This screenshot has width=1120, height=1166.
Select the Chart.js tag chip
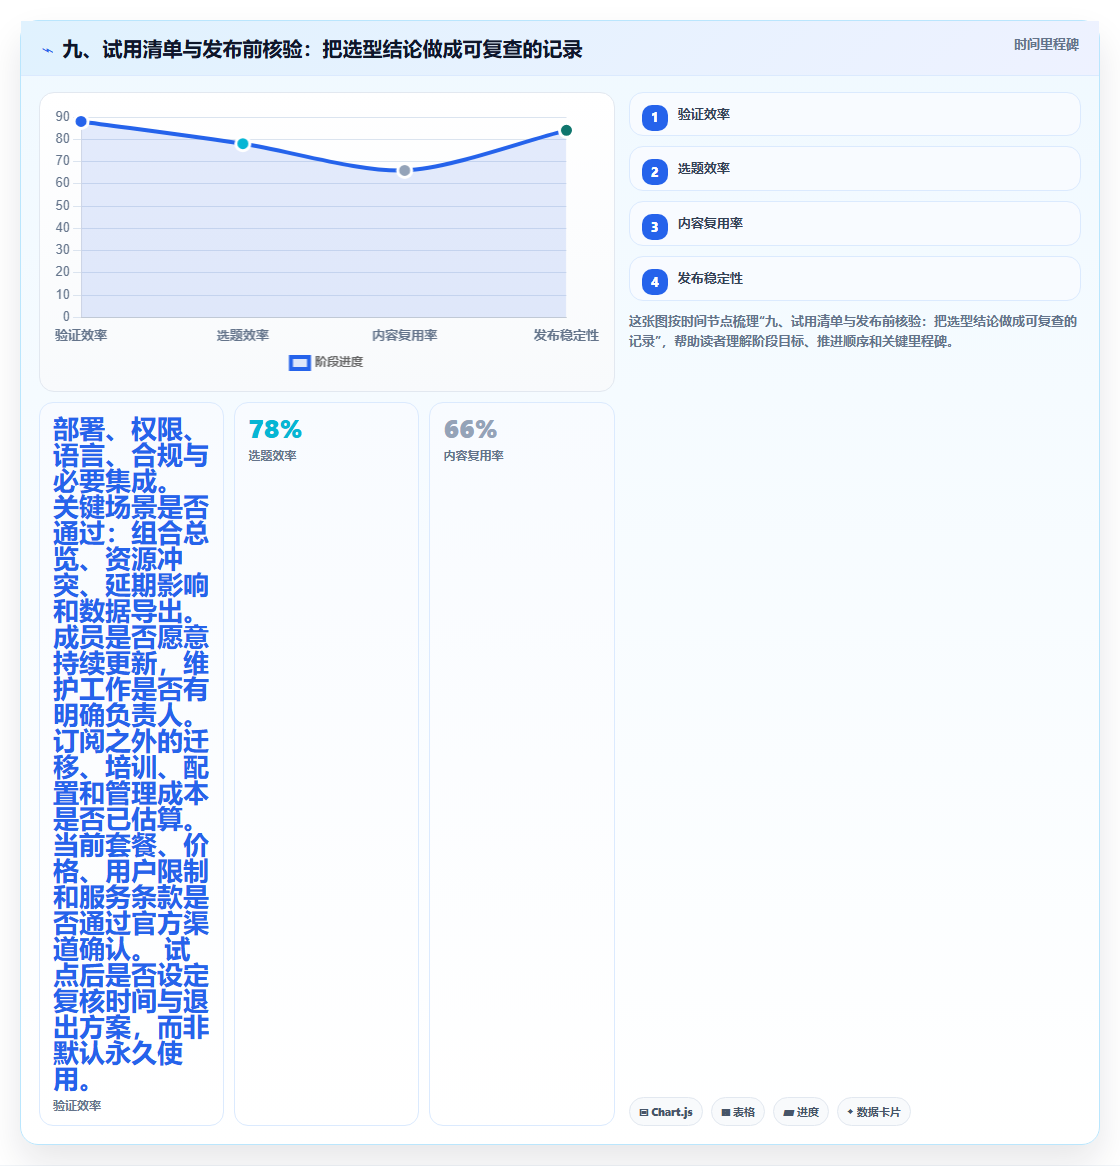(x=666, y=1112)
